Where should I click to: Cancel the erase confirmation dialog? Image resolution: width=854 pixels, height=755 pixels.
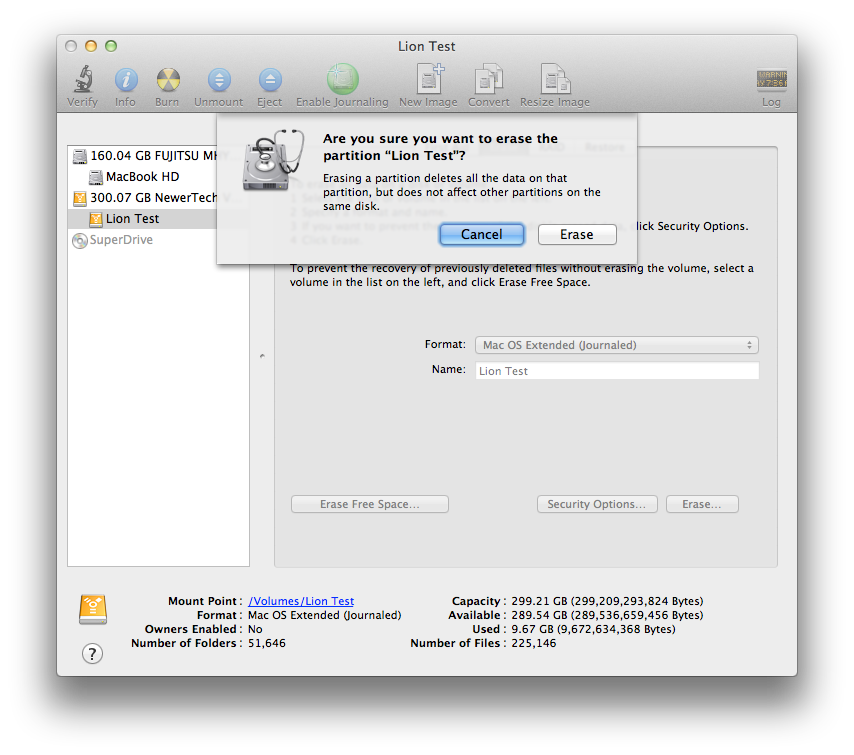tap(482, 234)
